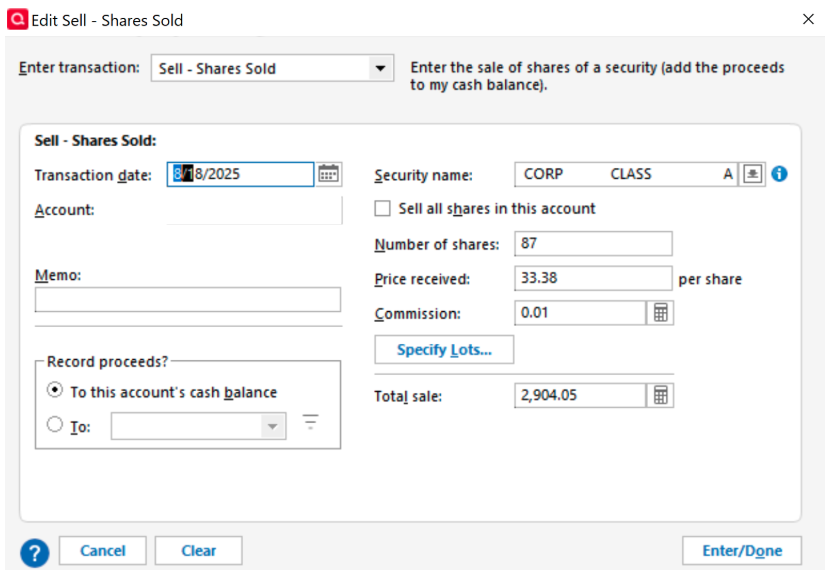Select the To: radio option

(55, 426)
